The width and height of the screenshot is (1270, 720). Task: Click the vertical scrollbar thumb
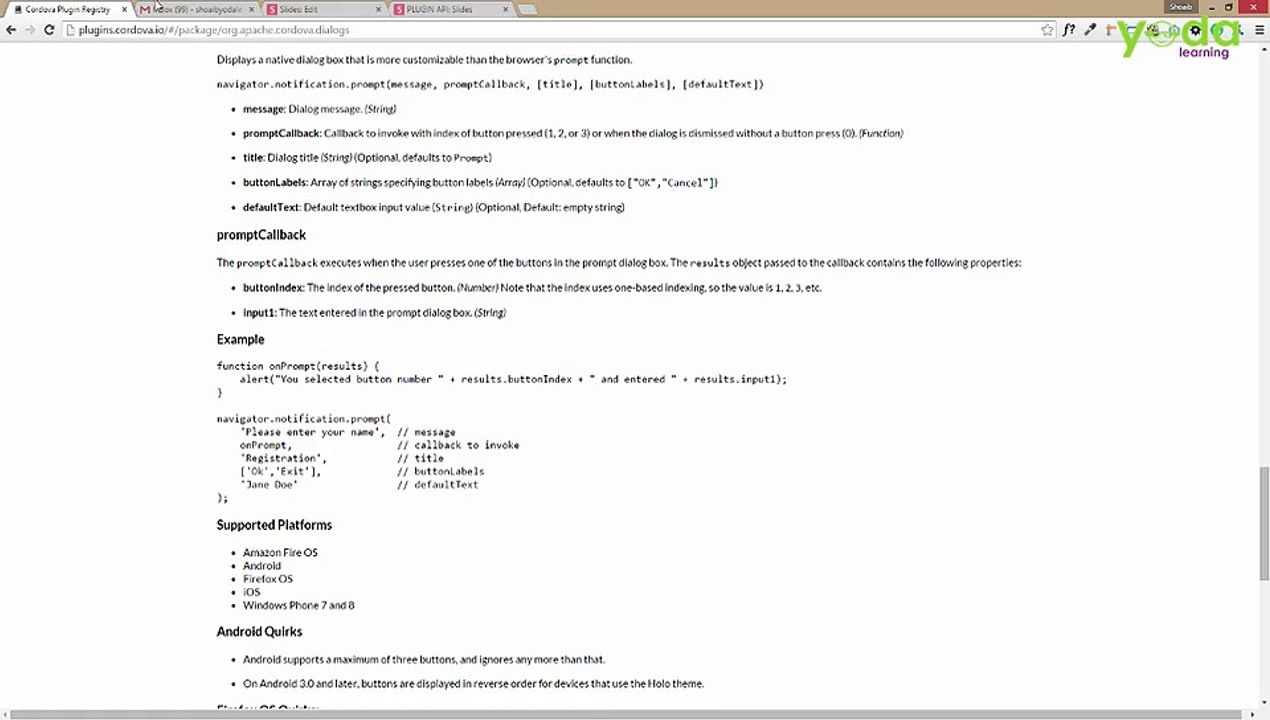tap(1263, 524)
